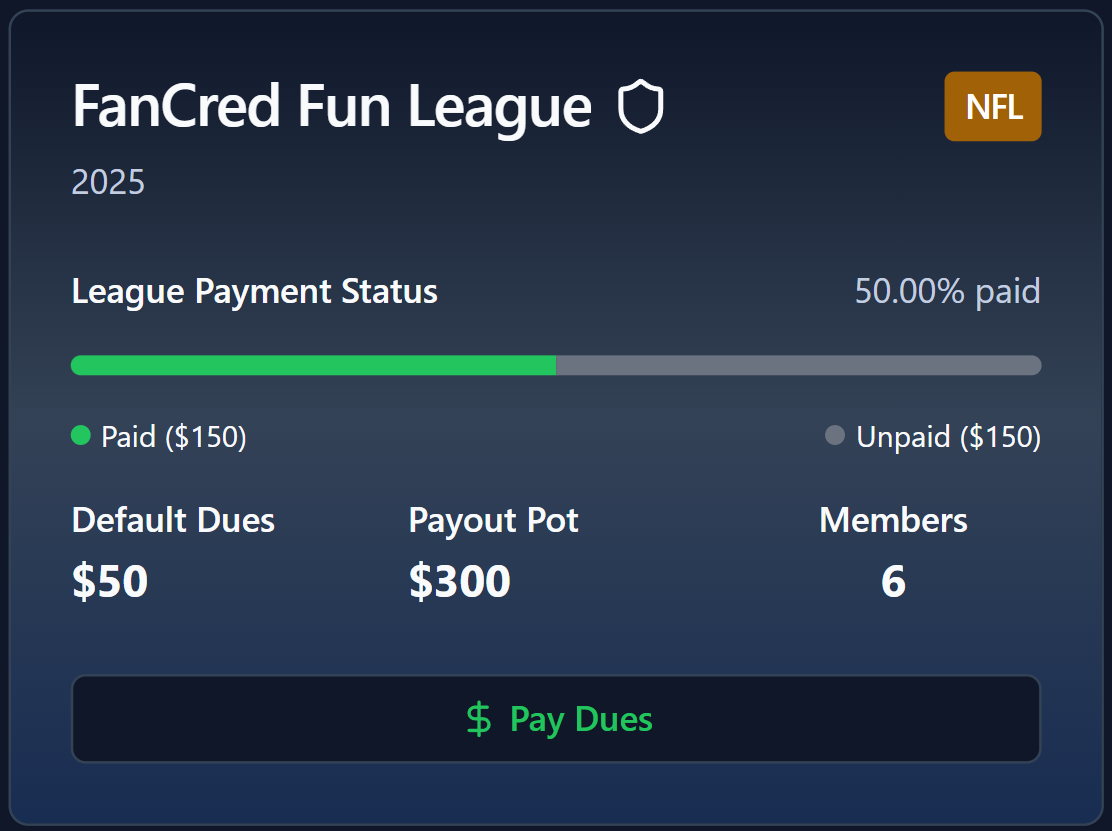Click the gray Unpaid legend dot
Image resolution: width=1112 pixels, height=831 pixels.
[835, 435]
